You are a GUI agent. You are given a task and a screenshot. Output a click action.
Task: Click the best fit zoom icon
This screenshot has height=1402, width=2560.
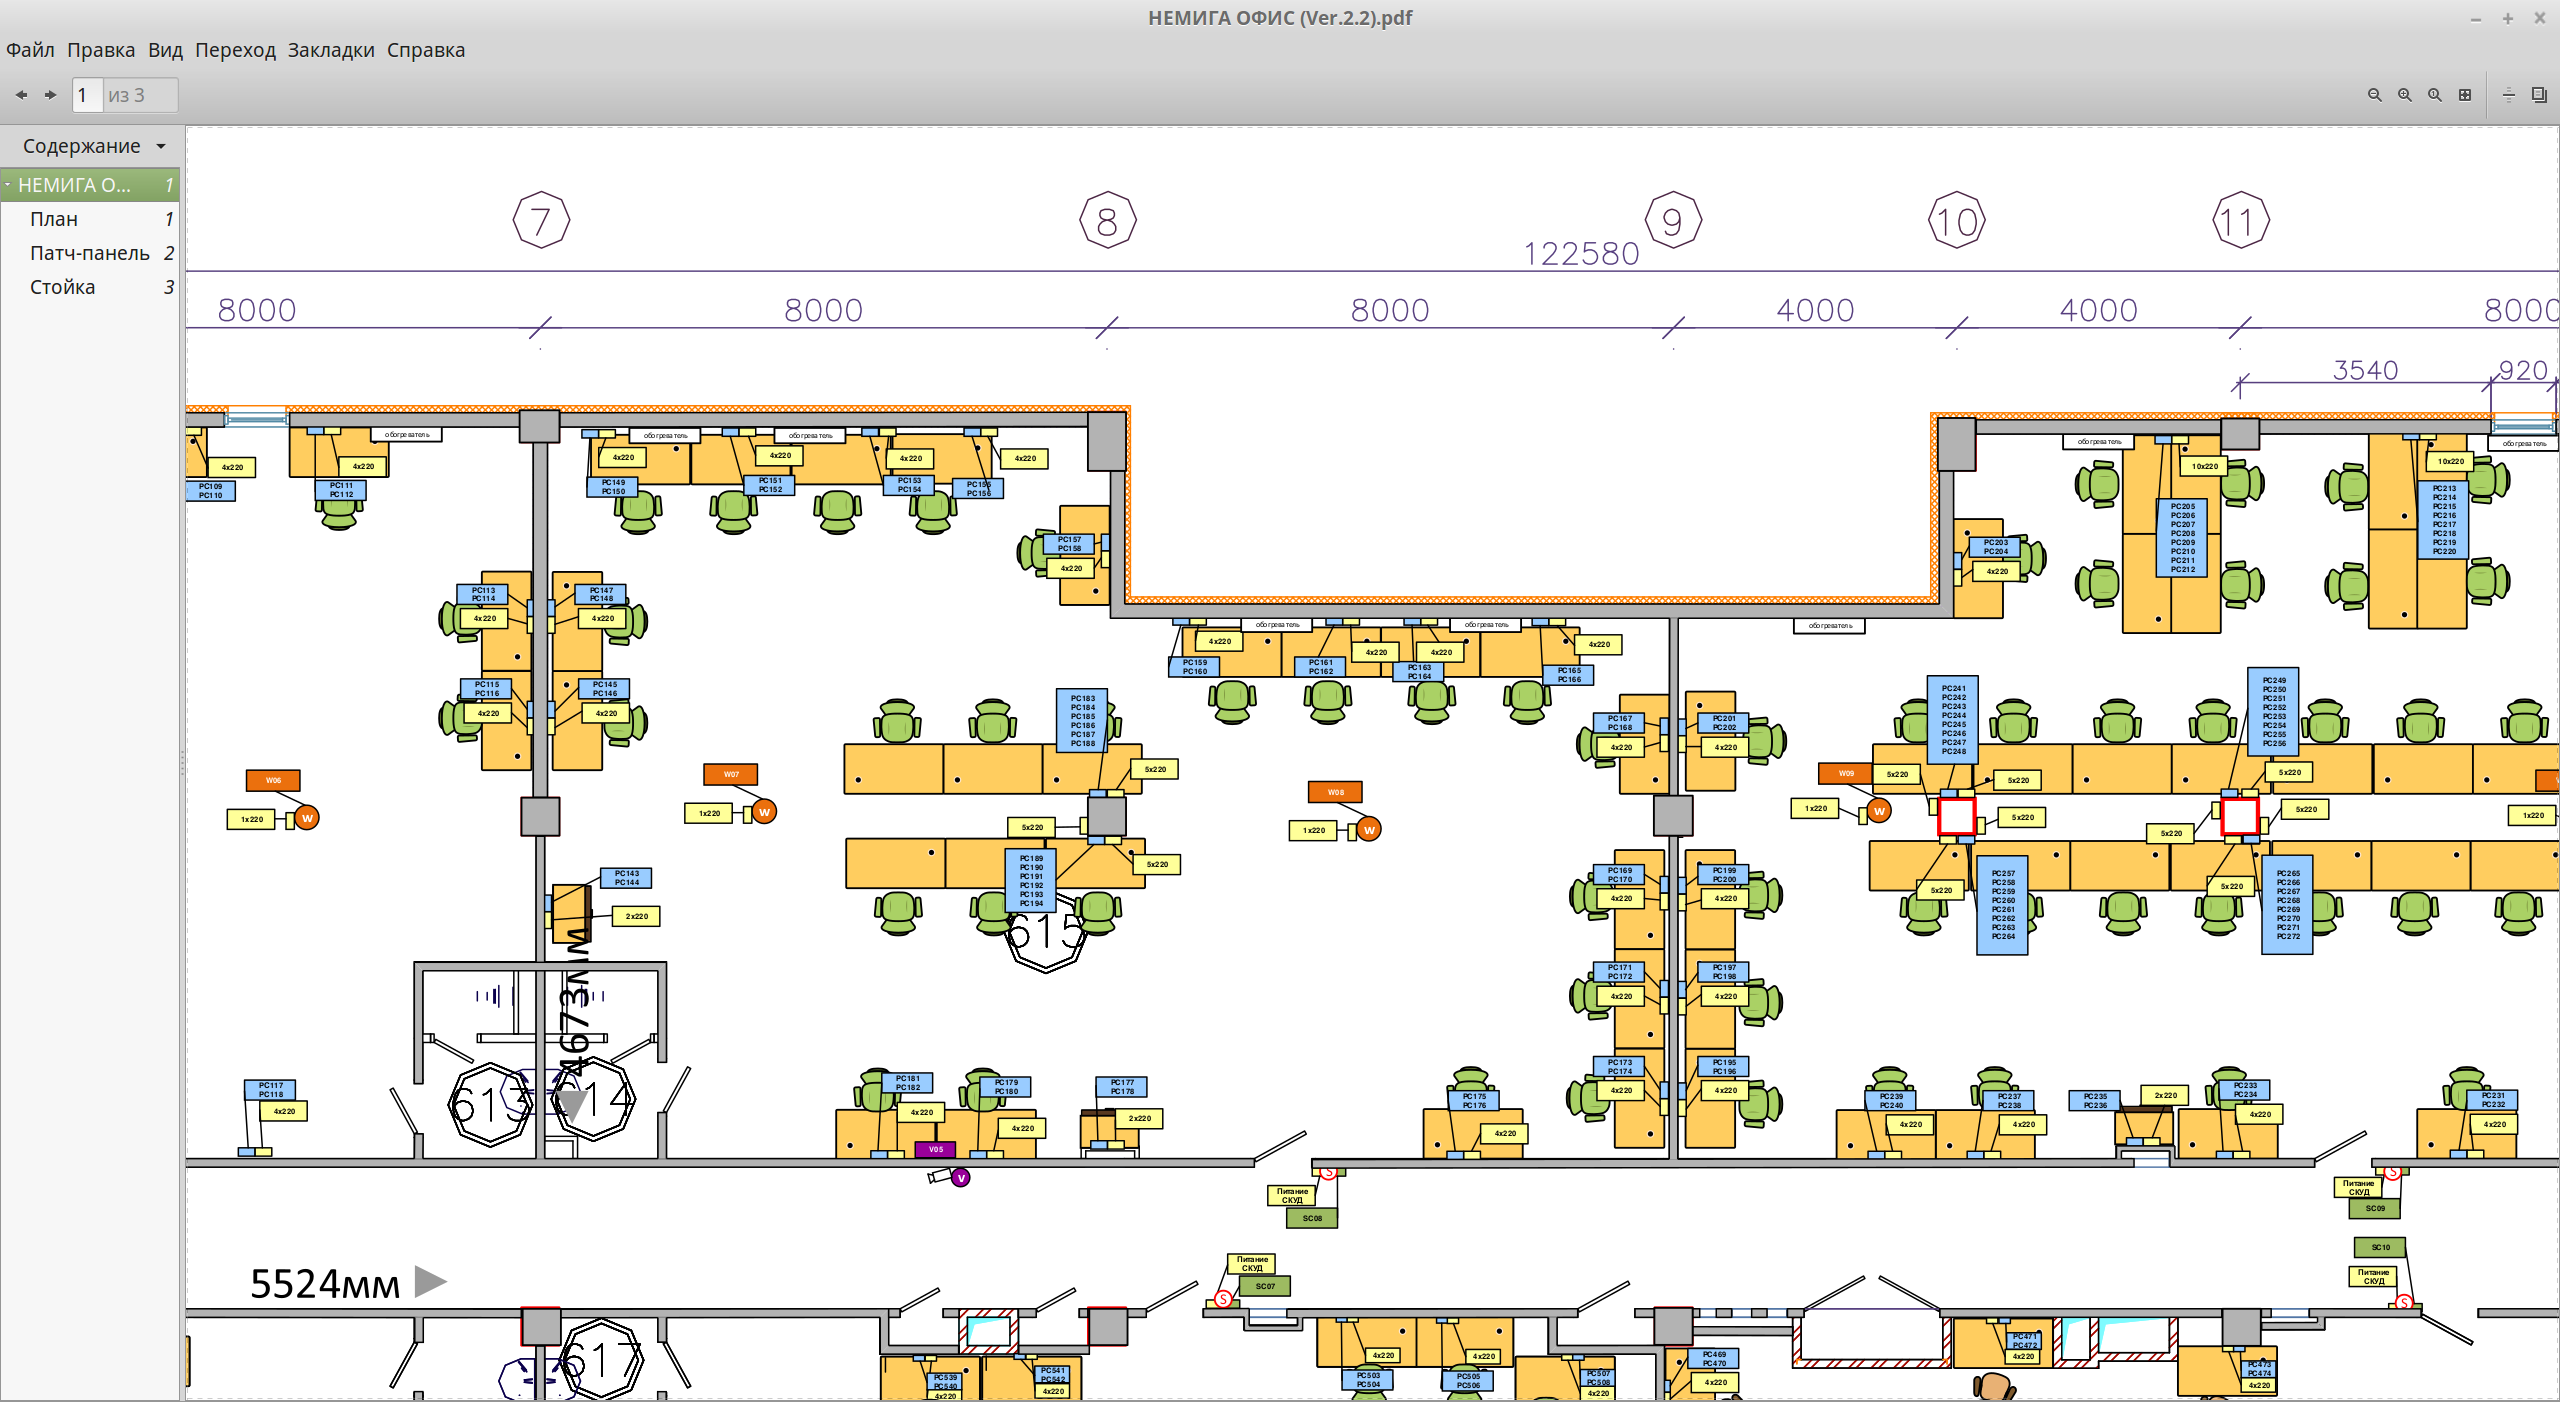[2465, 95]
